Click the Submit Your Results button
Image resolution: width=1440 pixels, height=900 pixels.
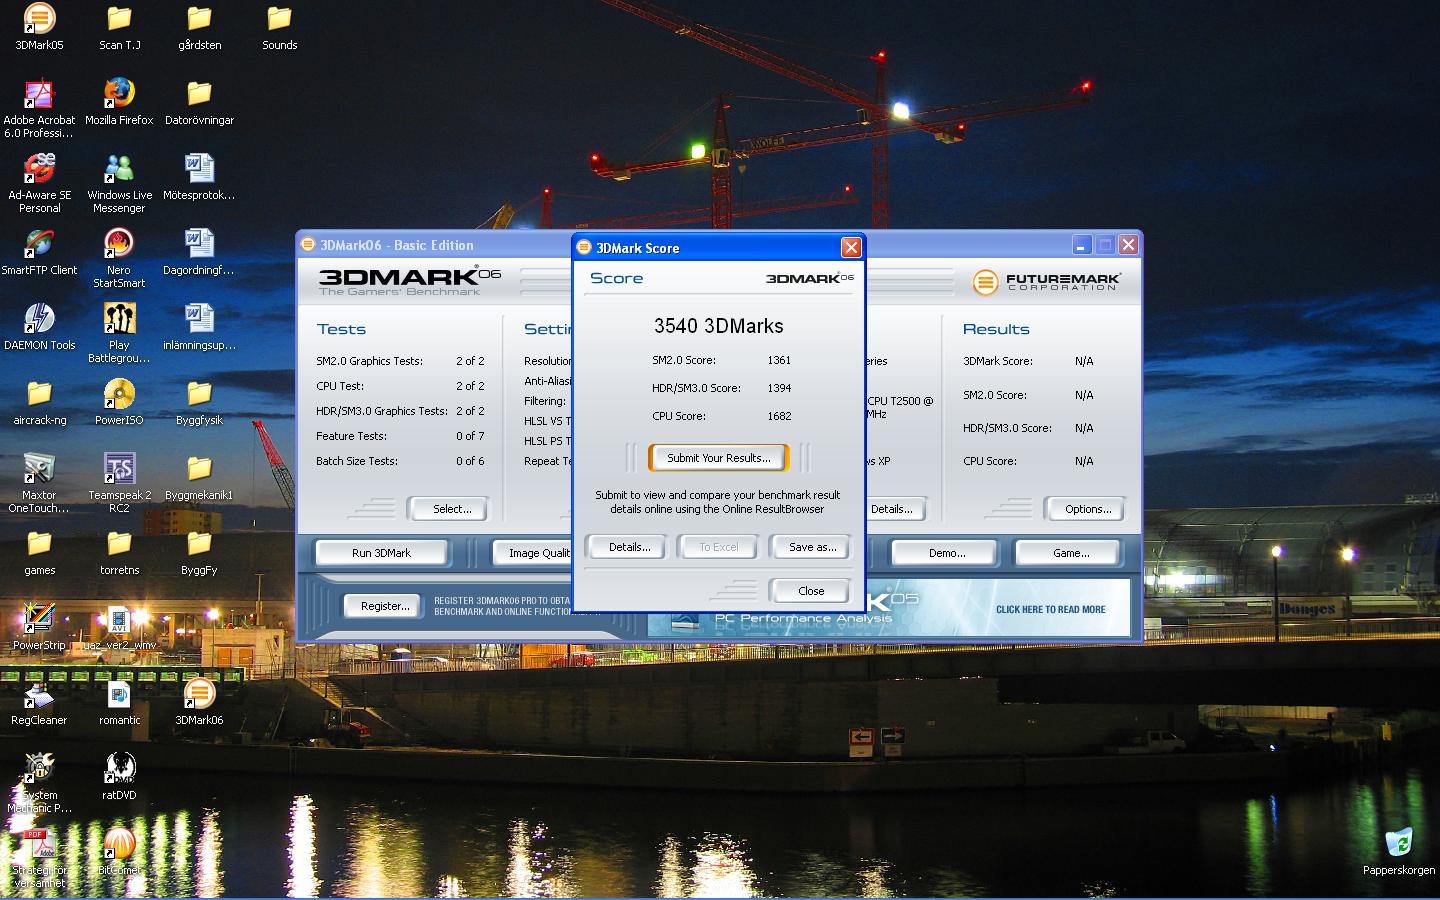click(719, 458)
